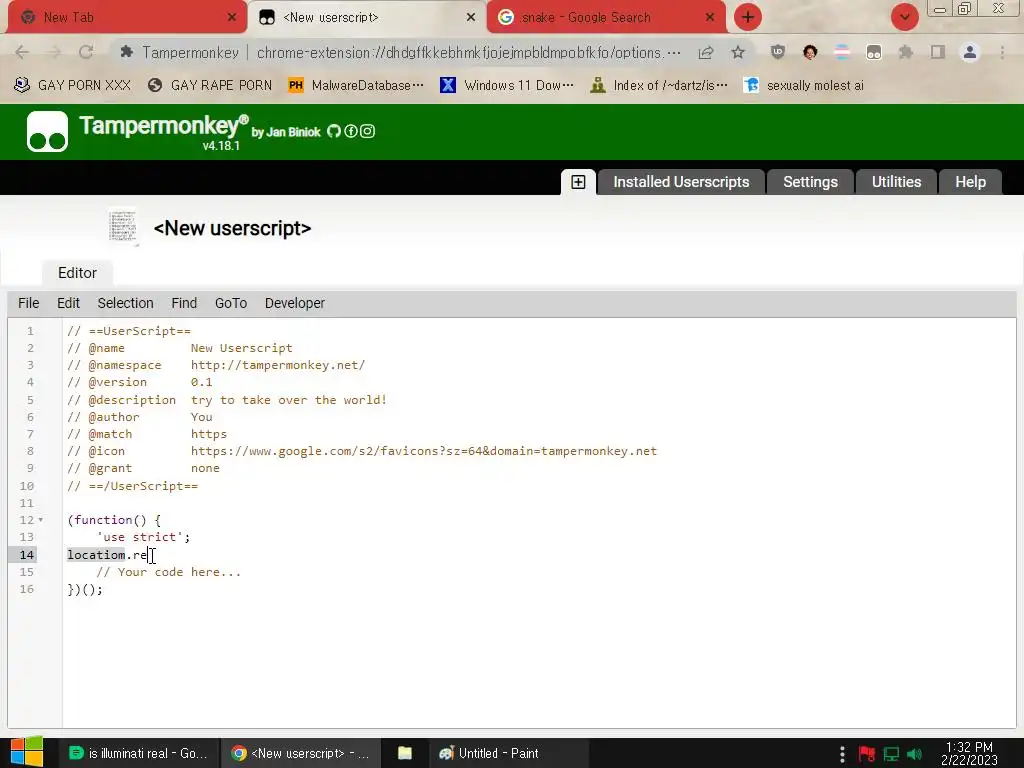Click the network icon in system tray
The image size is (1024, 768).
(x=891, y=754)
